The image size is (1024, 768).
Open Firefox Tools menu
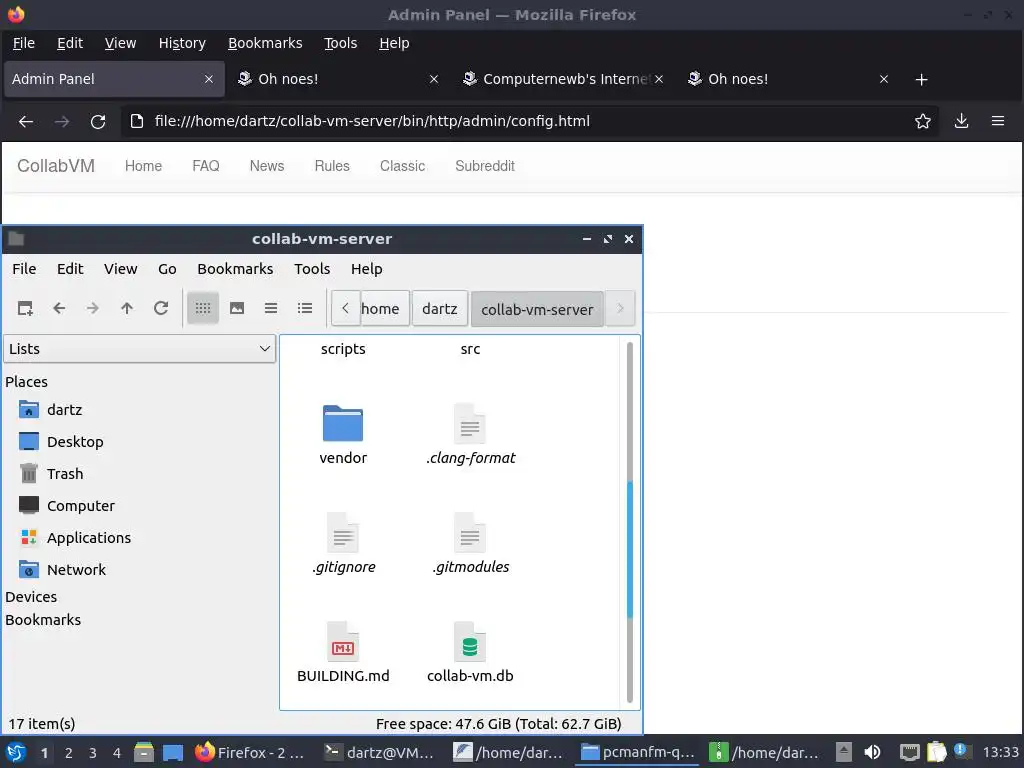coord(340,43)
